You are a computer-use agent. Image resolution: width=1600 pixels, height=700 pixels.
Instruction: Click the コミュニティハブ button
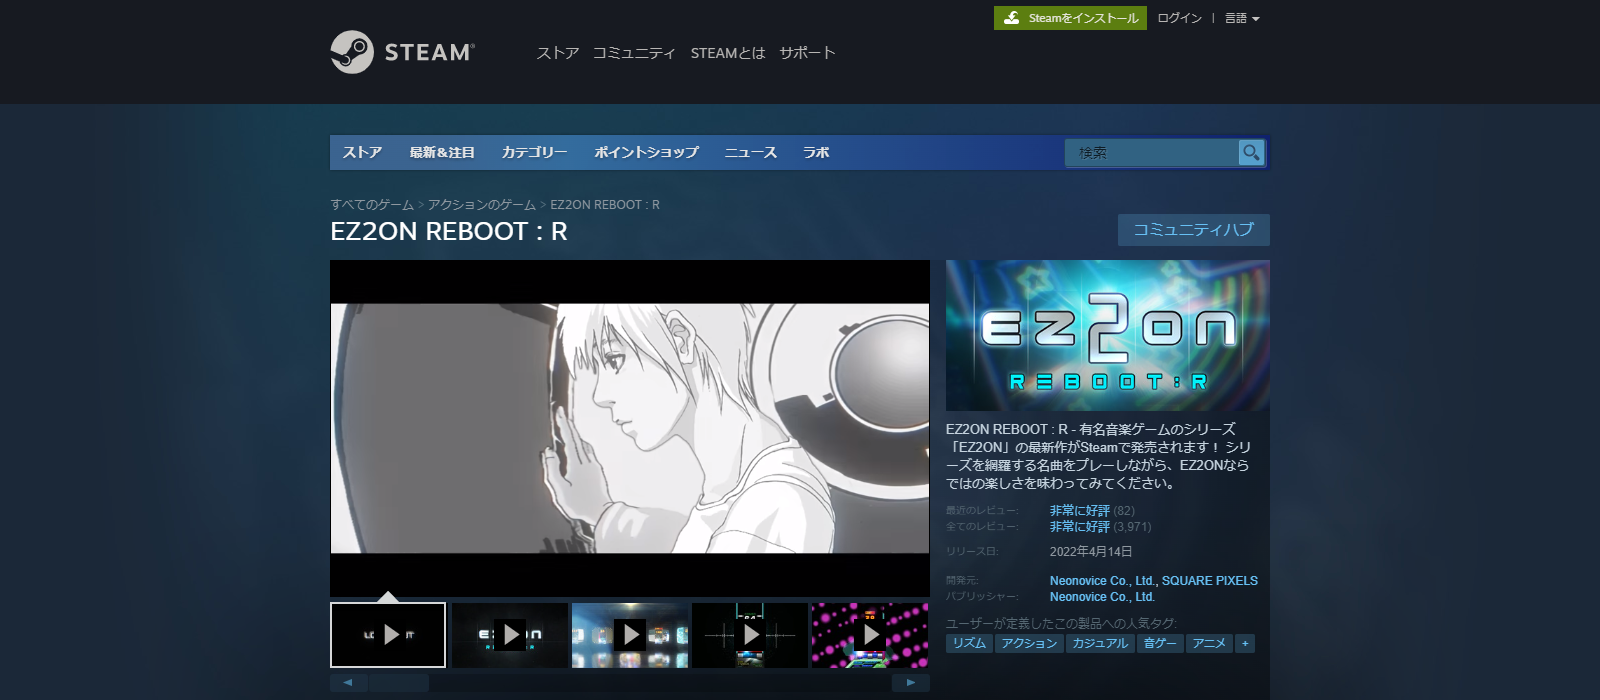1193,229
